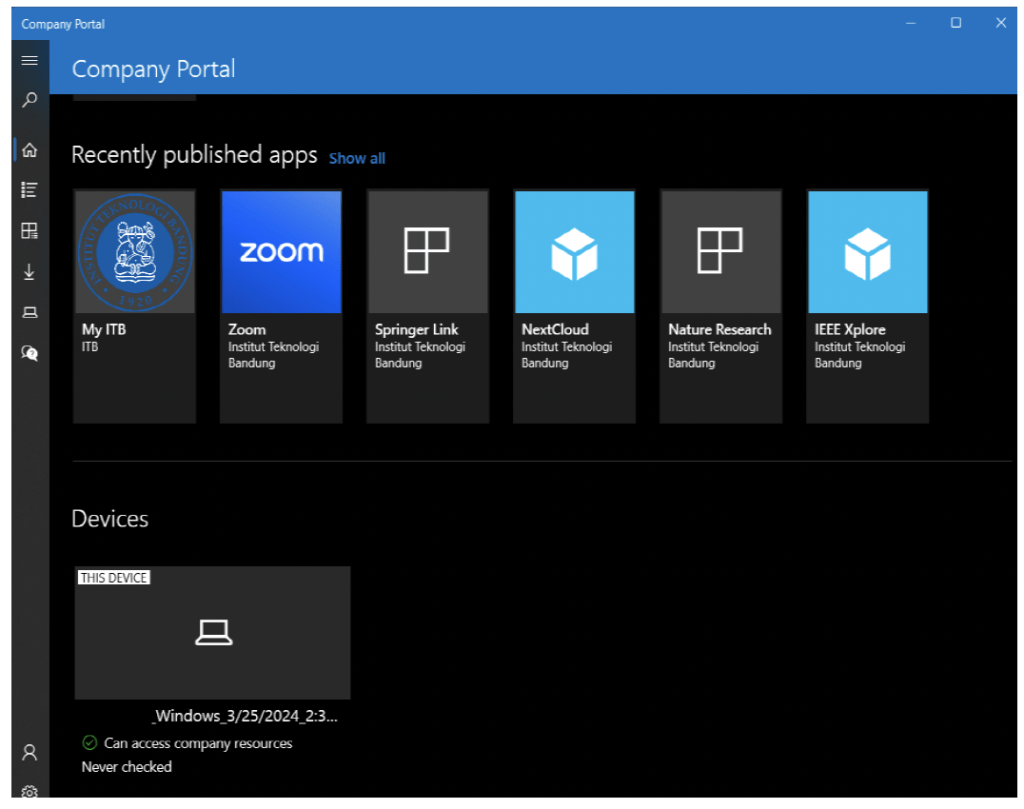Open App categories grid icon
The width and height of the screenshot is (1024, 809).
pyautogui.click(x=29, y=230)
